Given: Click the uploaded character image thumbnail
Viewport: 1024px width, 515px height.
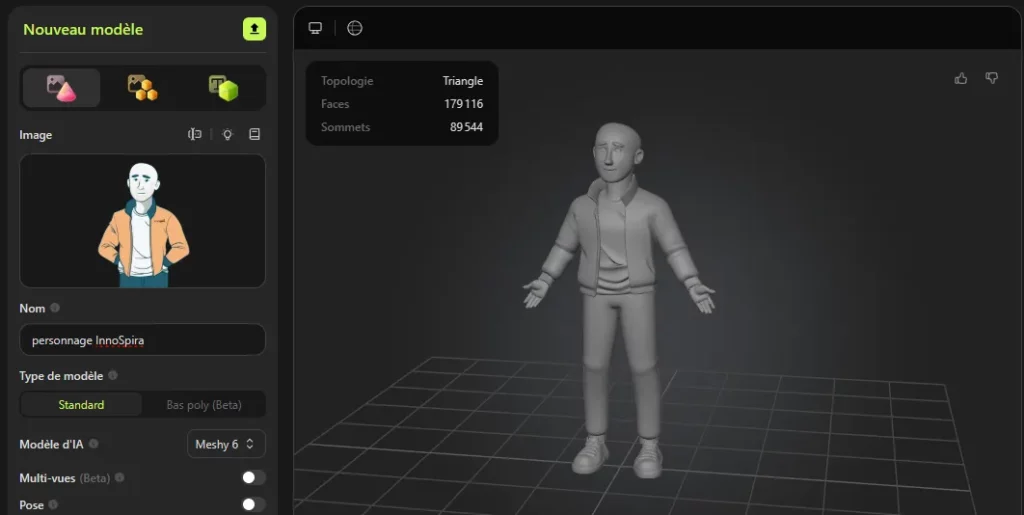Looking at the screenshot, I should (142, 222).
